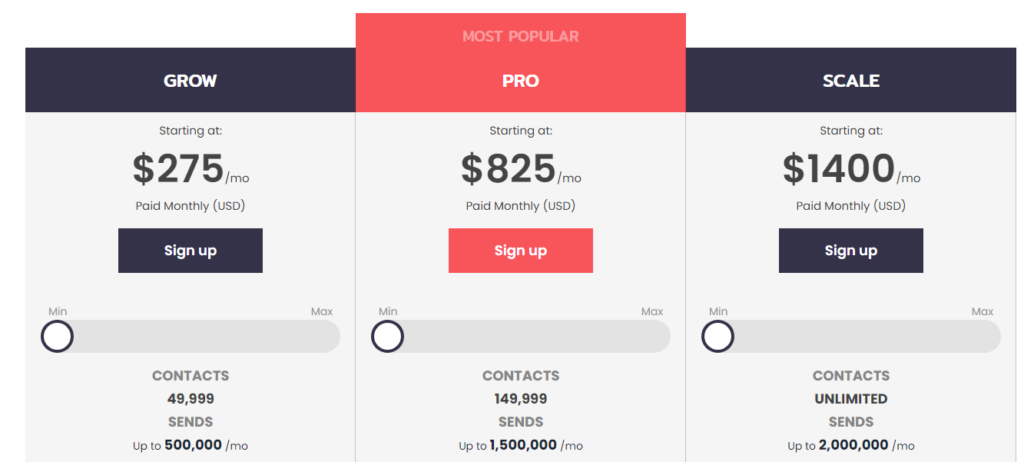Click the $1400/mo price in SCALE
Screen dimensions: 1024x462
coord(850,170)
